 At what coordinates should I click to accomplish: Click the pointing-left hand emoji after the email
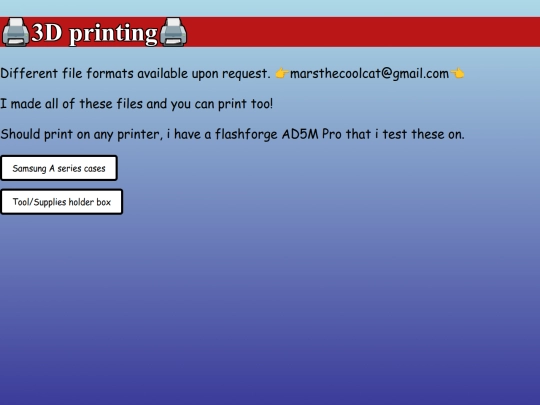pos(457,73)
